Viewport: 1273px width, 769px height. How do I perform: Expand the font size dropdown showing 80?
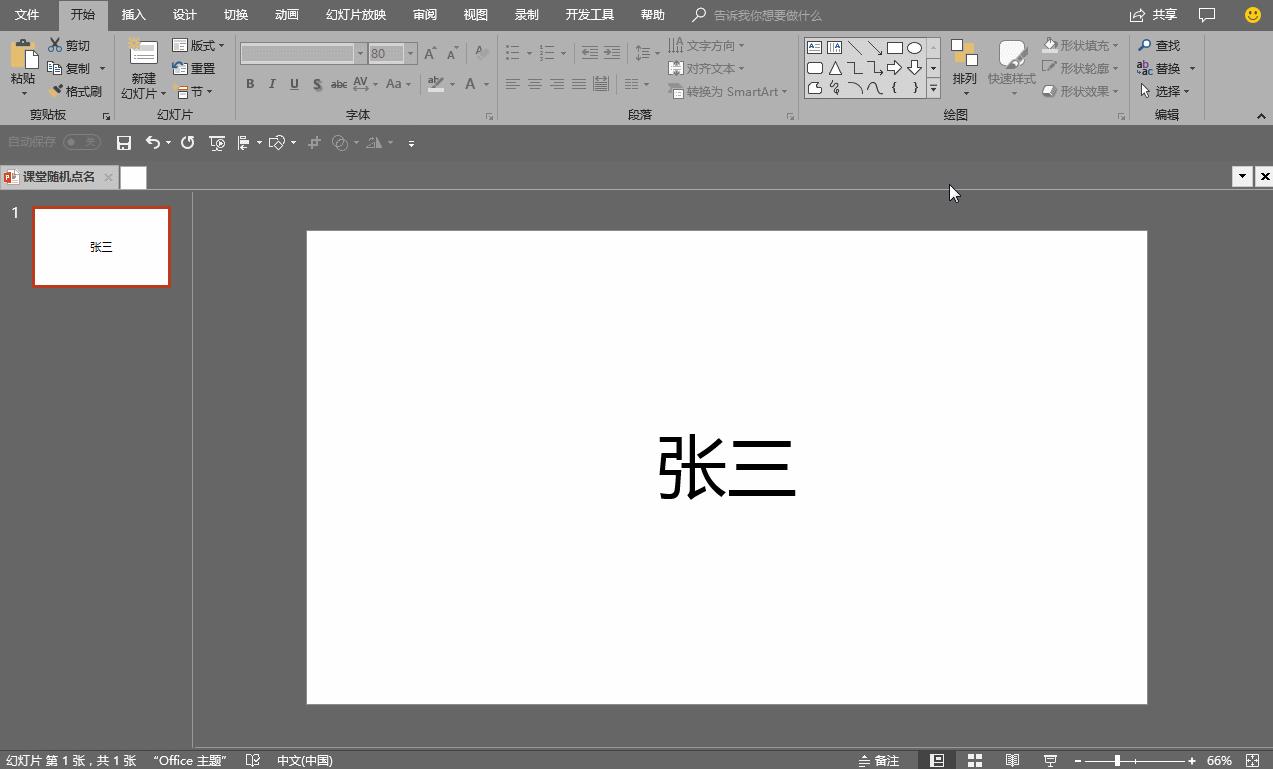tap(409, 53)
